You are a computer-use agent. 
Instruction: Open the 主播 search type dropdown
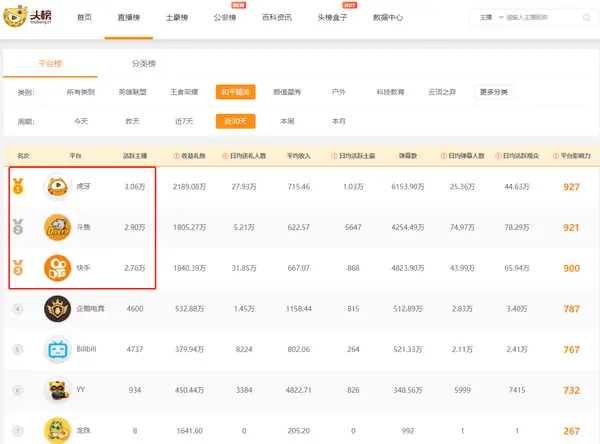pyautogui.click(x=491, y=18)
